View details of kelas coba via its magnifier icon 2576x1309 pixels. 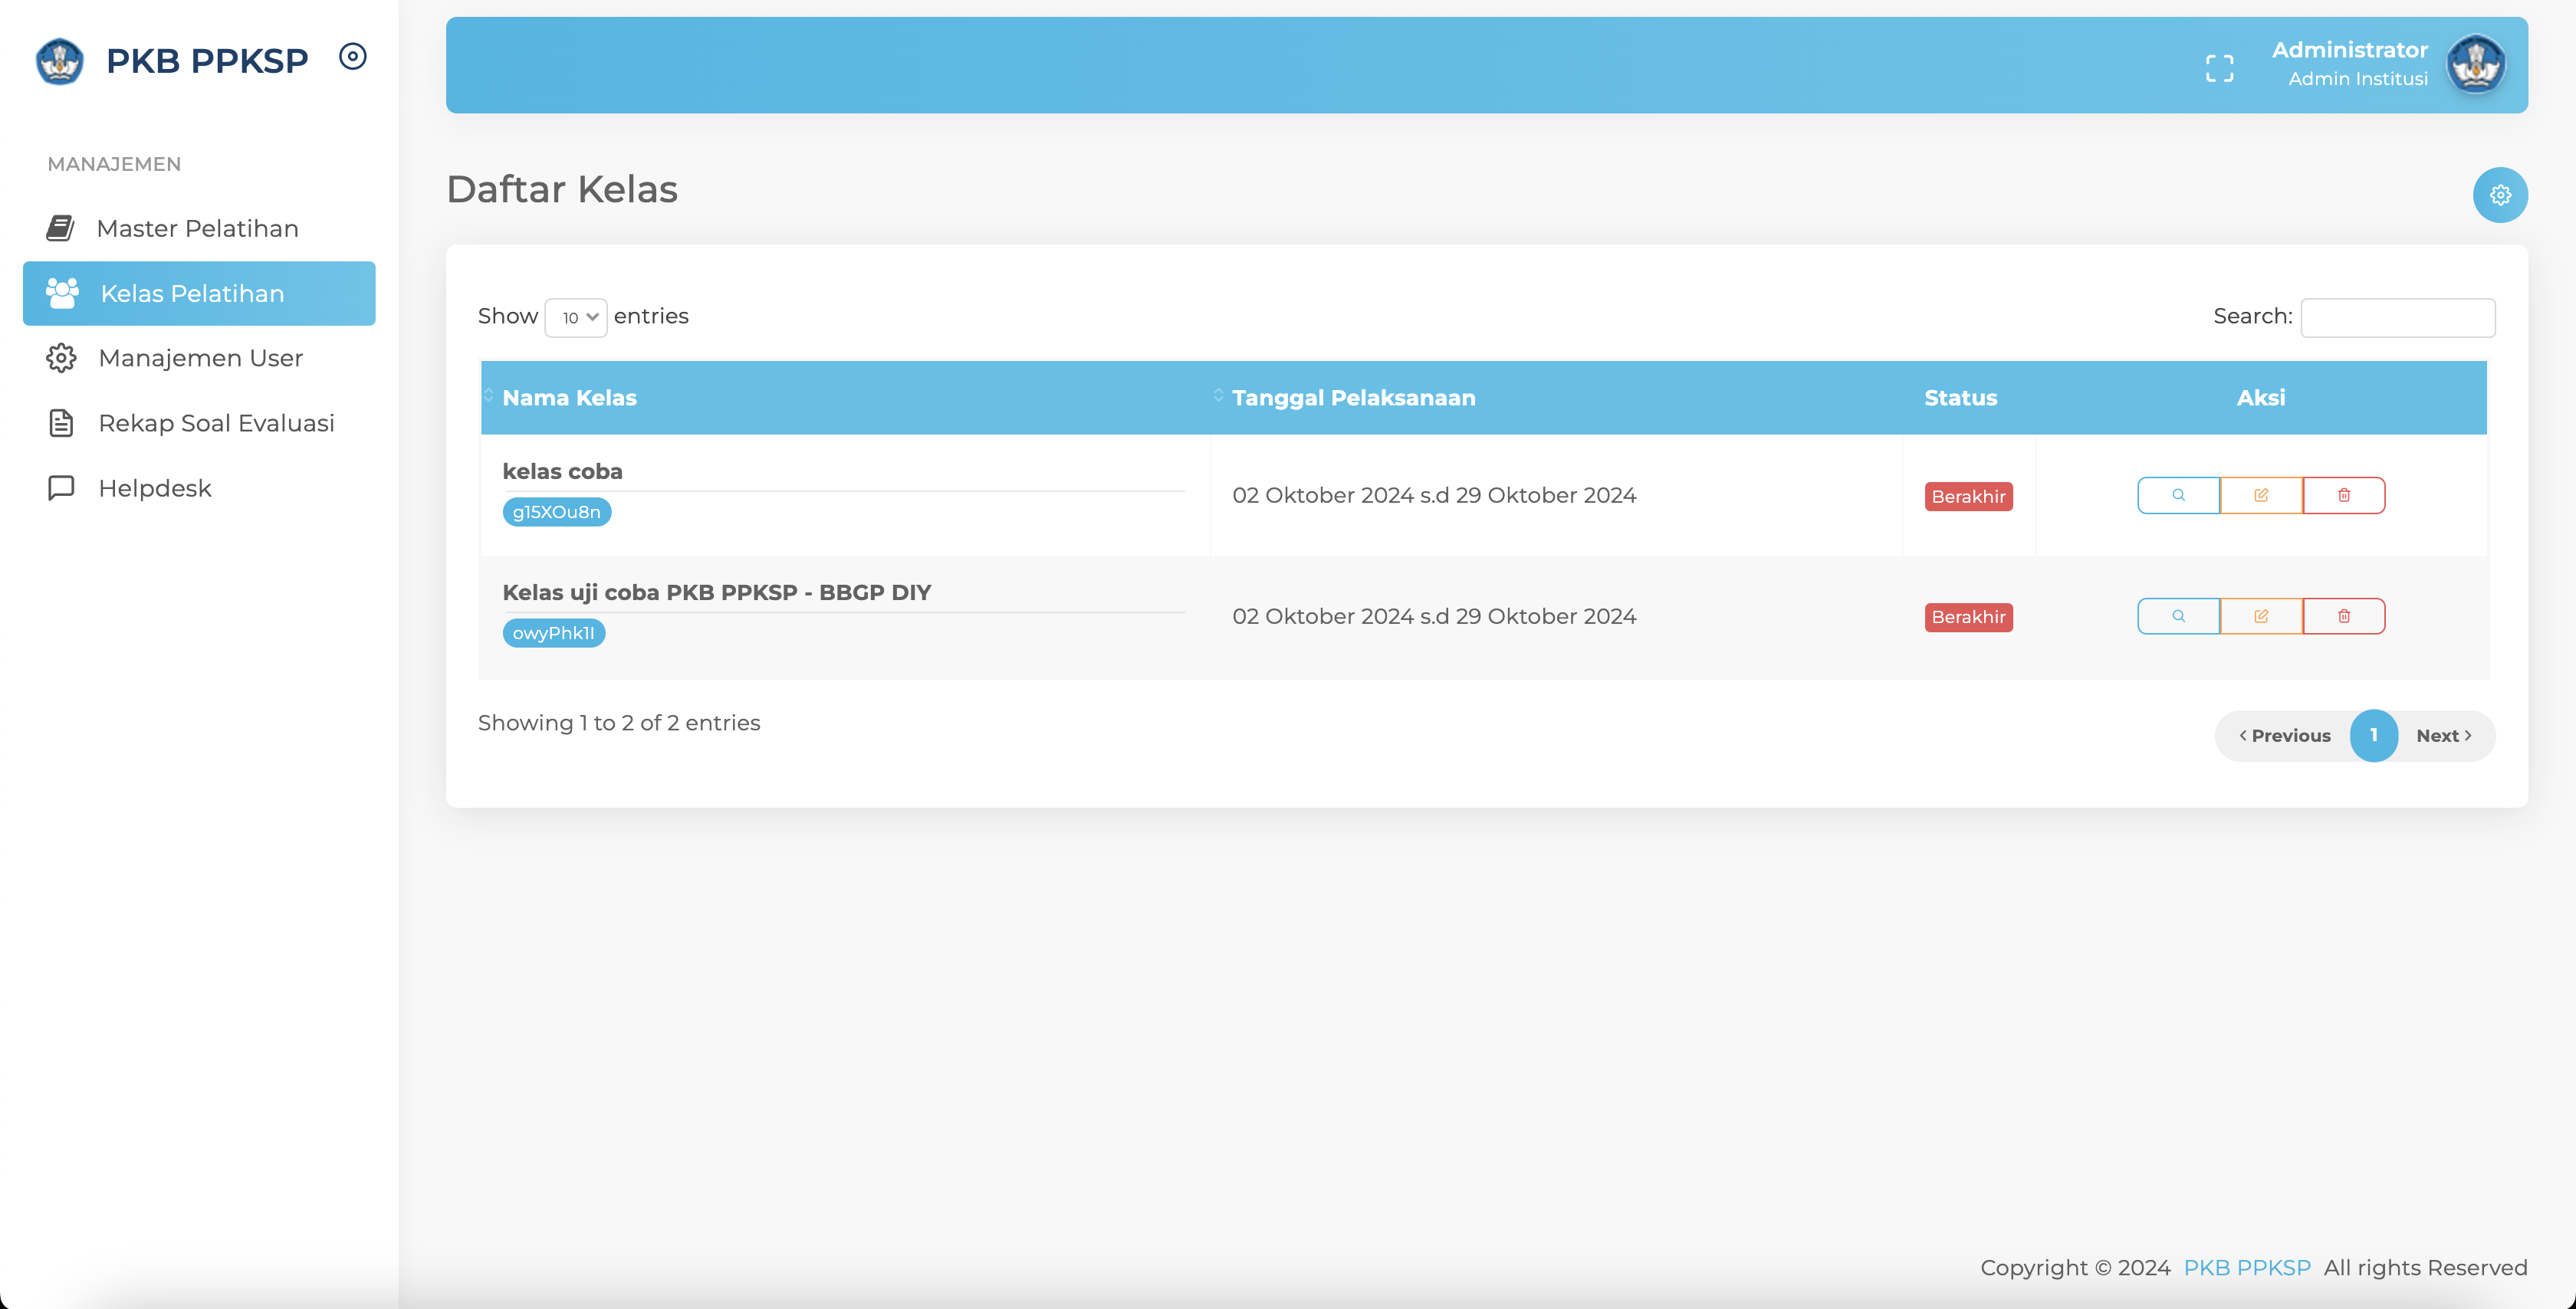[x=2178, y=495]
